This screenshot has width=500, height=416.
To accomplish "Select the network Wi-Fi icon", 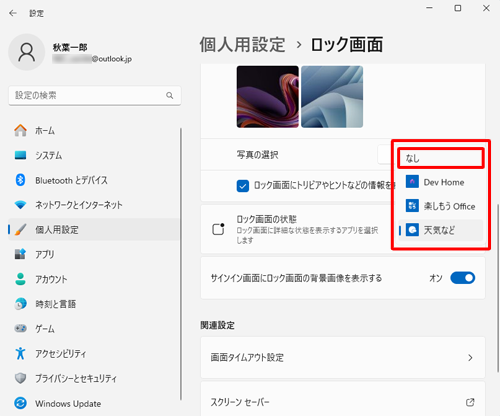I will coord(20,205).
